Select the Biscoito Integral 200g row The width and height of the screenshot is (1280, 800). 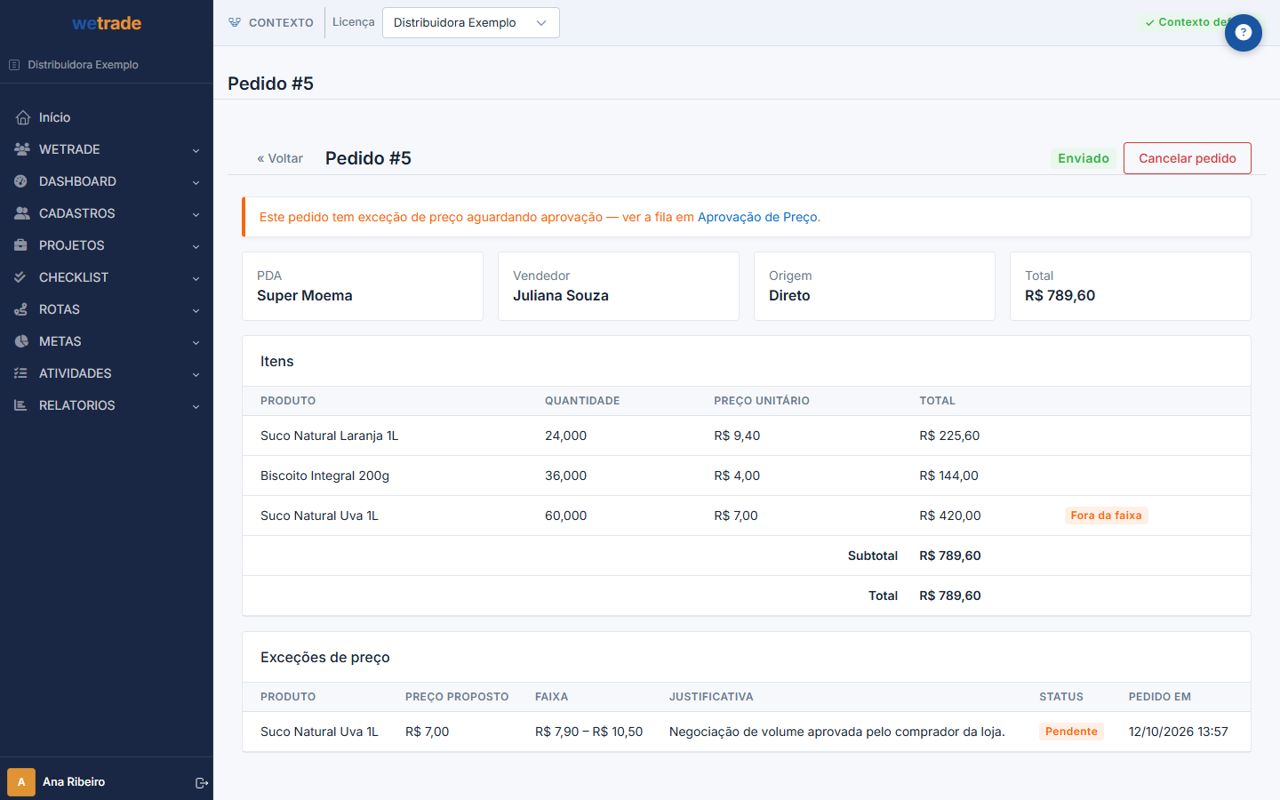coord(746,476)
